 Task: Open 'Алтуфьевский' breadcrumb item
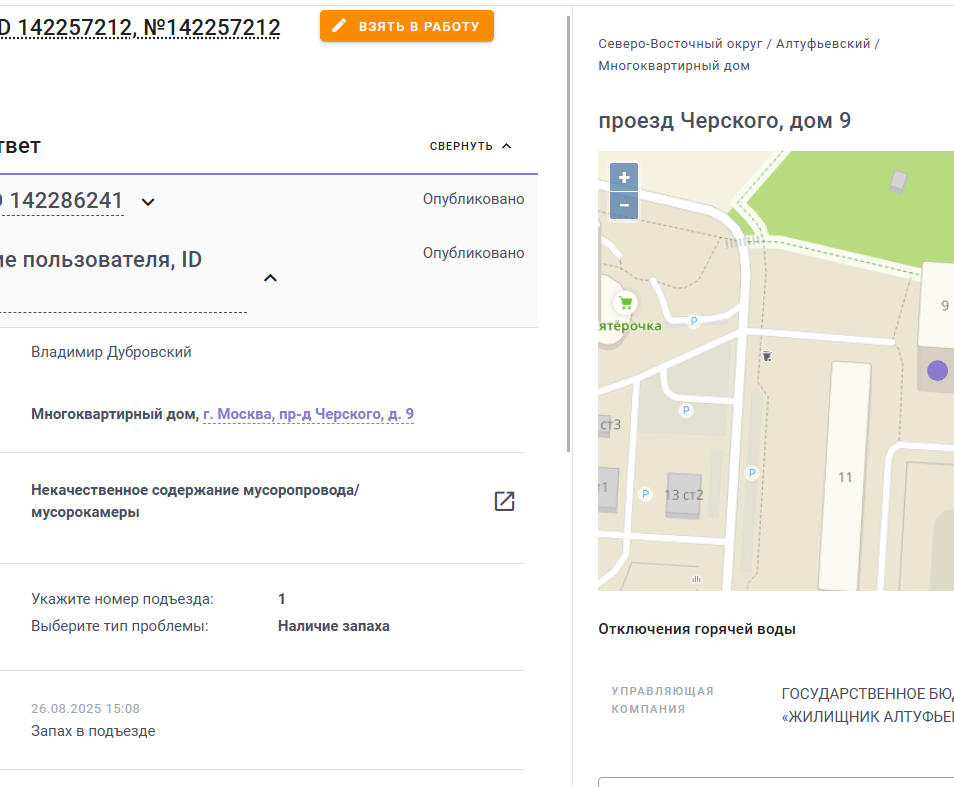823,44
